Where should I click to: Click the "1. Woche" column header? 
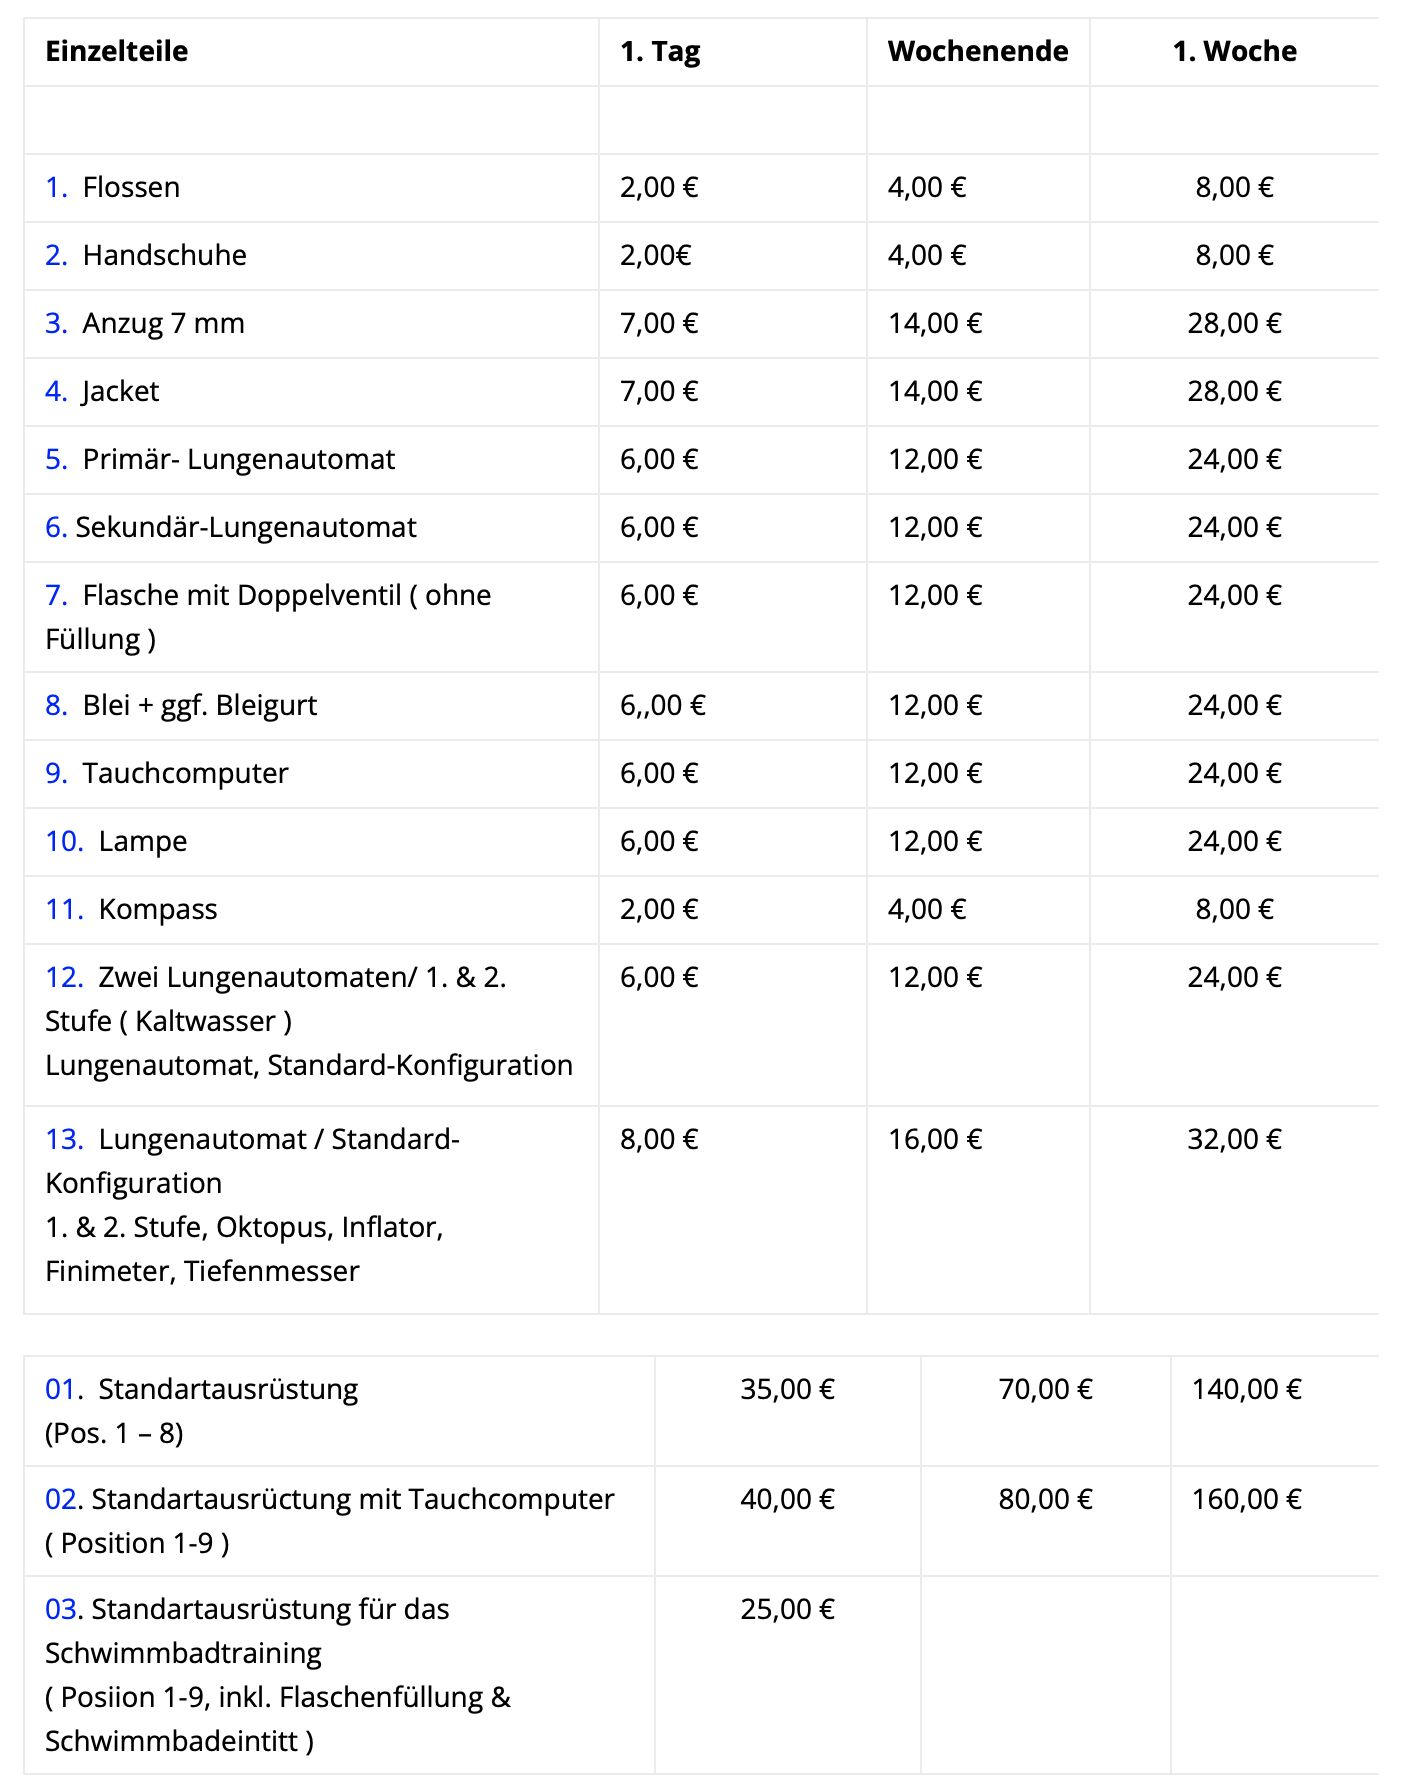pos(1234,52)
